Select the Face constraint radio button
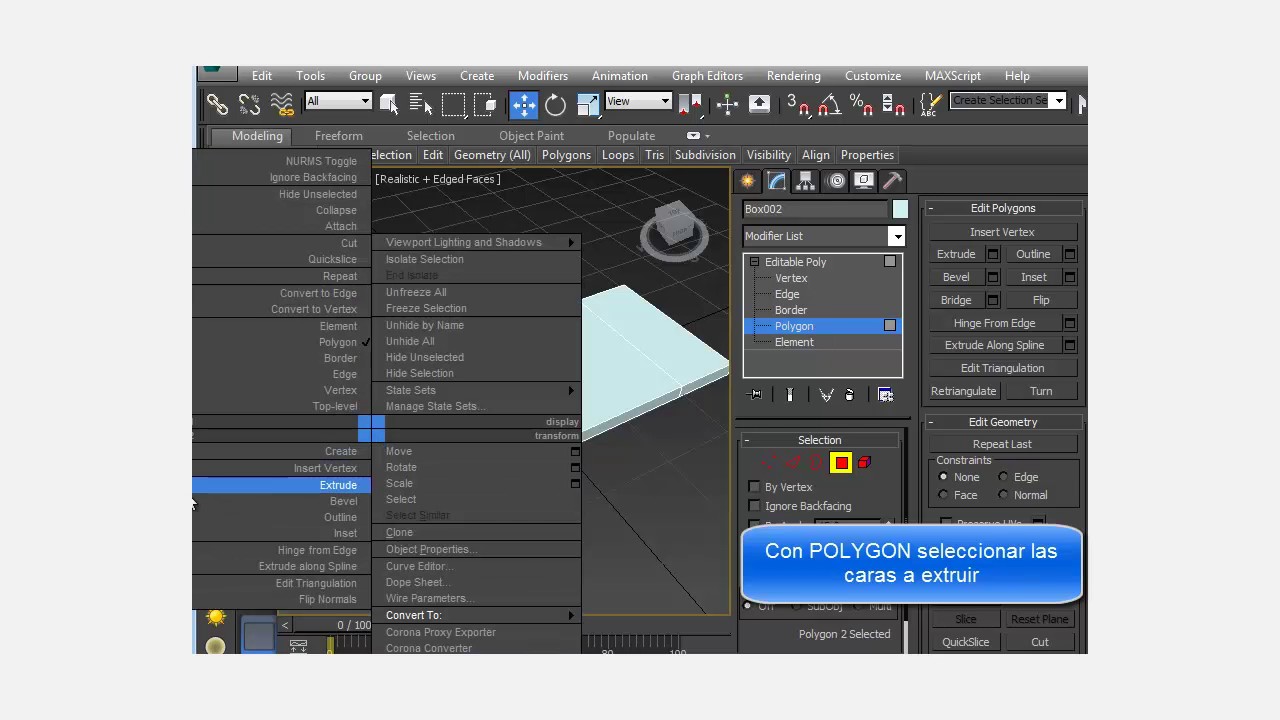The image size is (1280, 720). pos(943,495)
